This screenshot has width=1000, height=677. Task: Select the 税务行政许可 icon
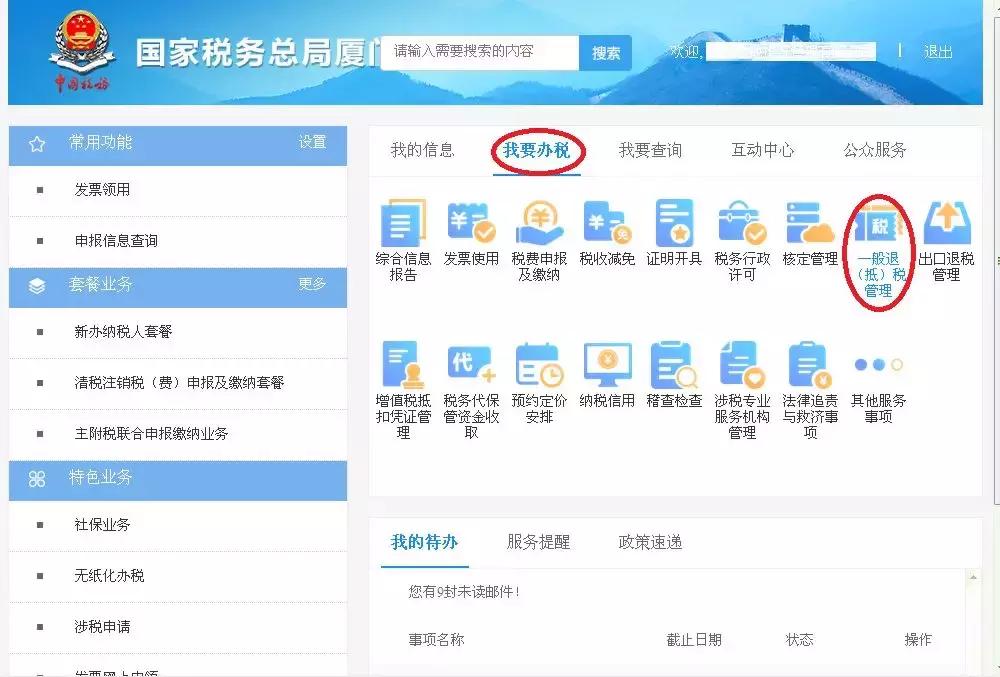740,238
